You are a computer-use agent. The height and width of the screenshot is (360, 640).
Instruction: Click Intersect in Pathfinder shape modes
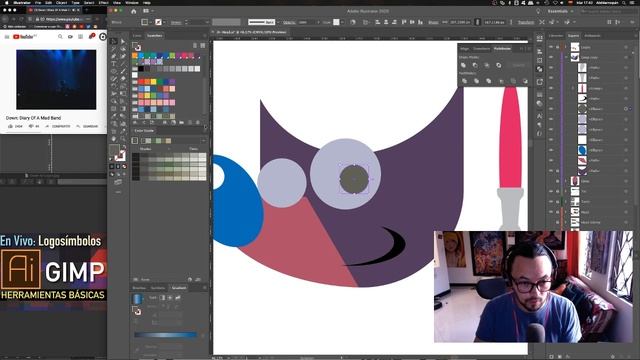pyautogui.click(x=487, y=65)
